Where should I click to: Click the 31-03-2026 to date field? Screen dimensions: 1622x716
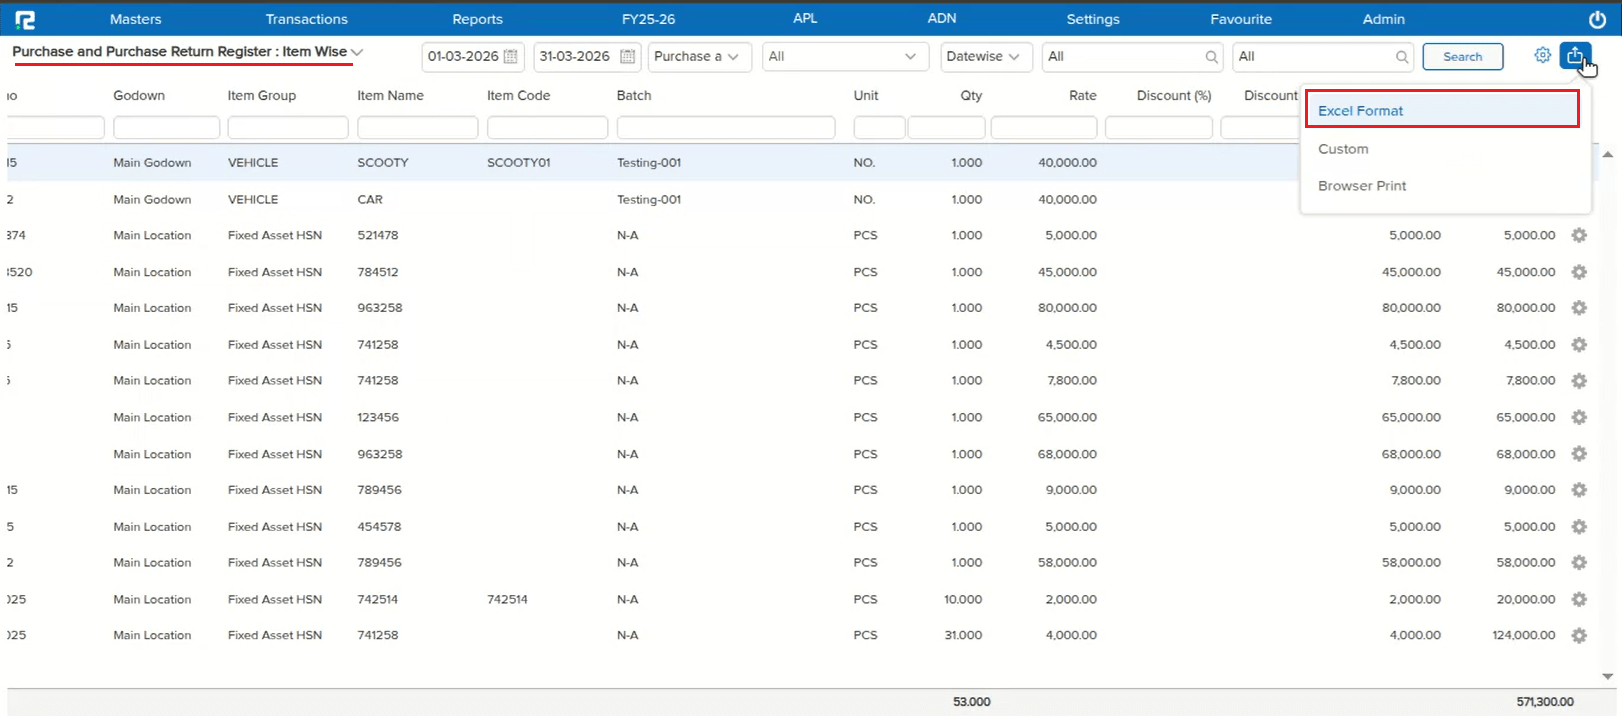tap(586, 57)
